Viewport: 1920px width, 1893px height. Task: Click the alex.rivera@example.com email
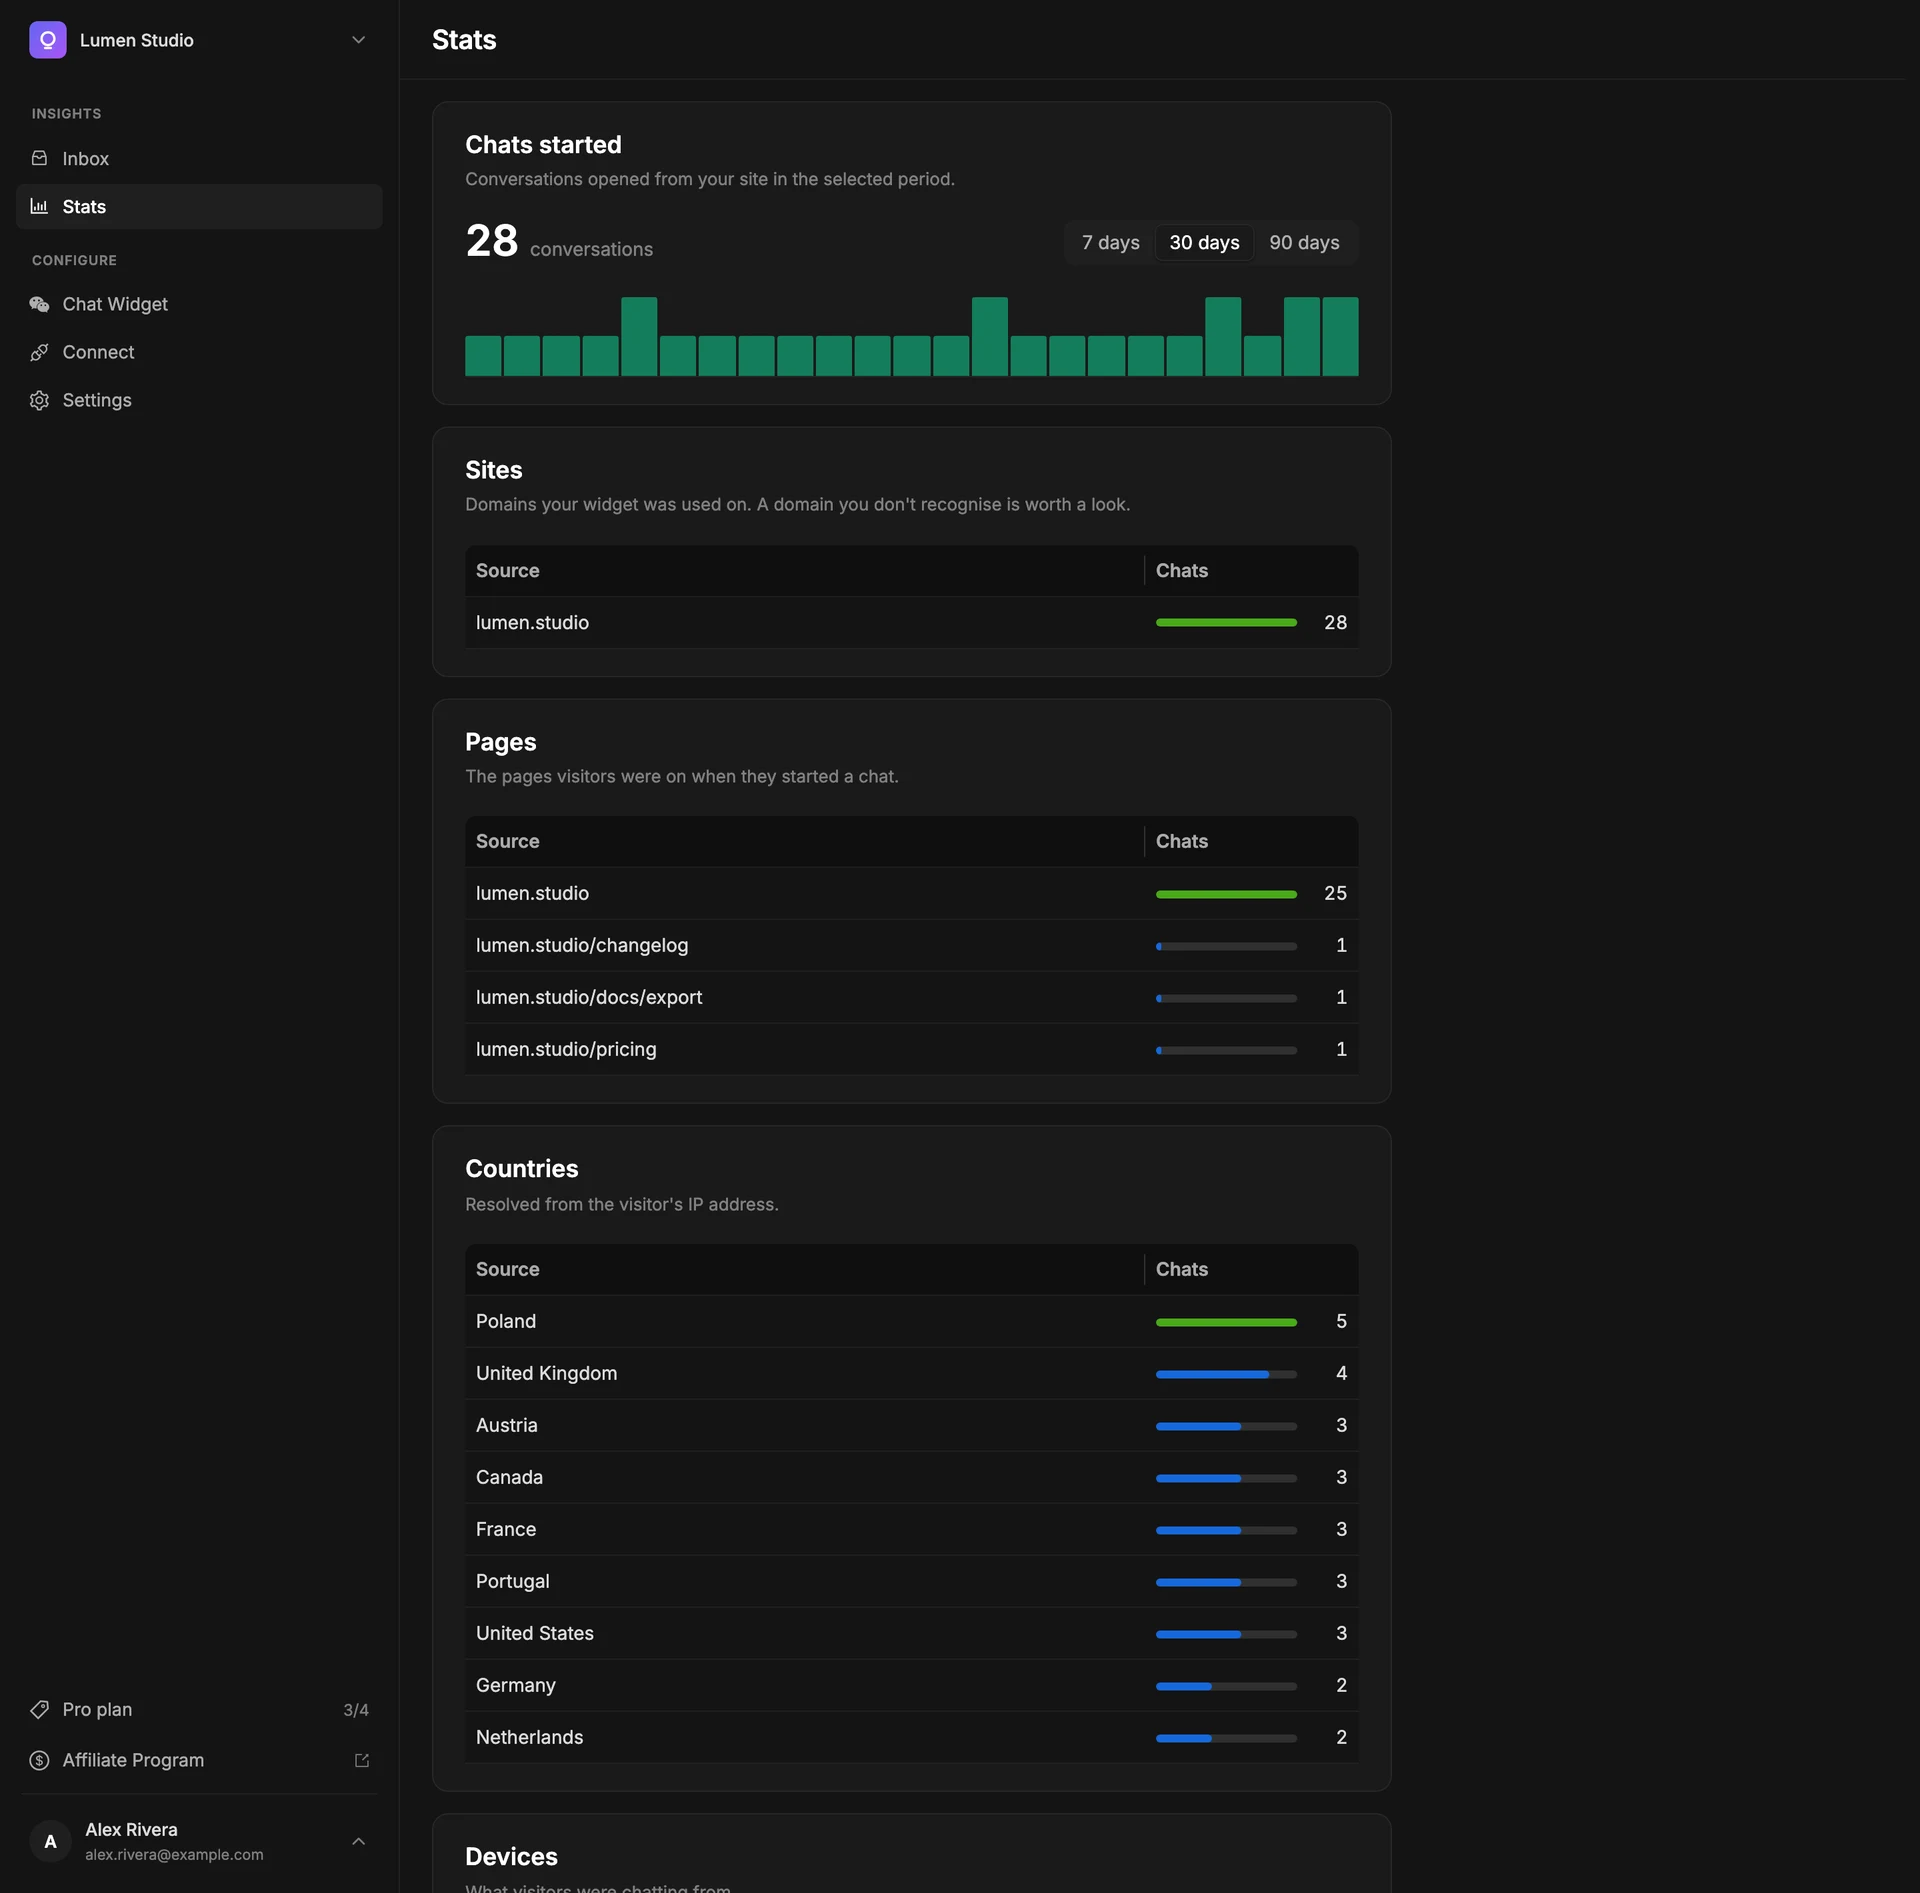[x=174, y=1854]
